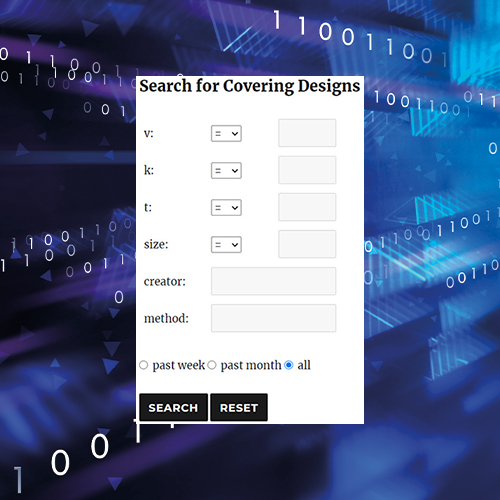The image size is (500, 500).
Task: Click the k: label
Action: 149,170
